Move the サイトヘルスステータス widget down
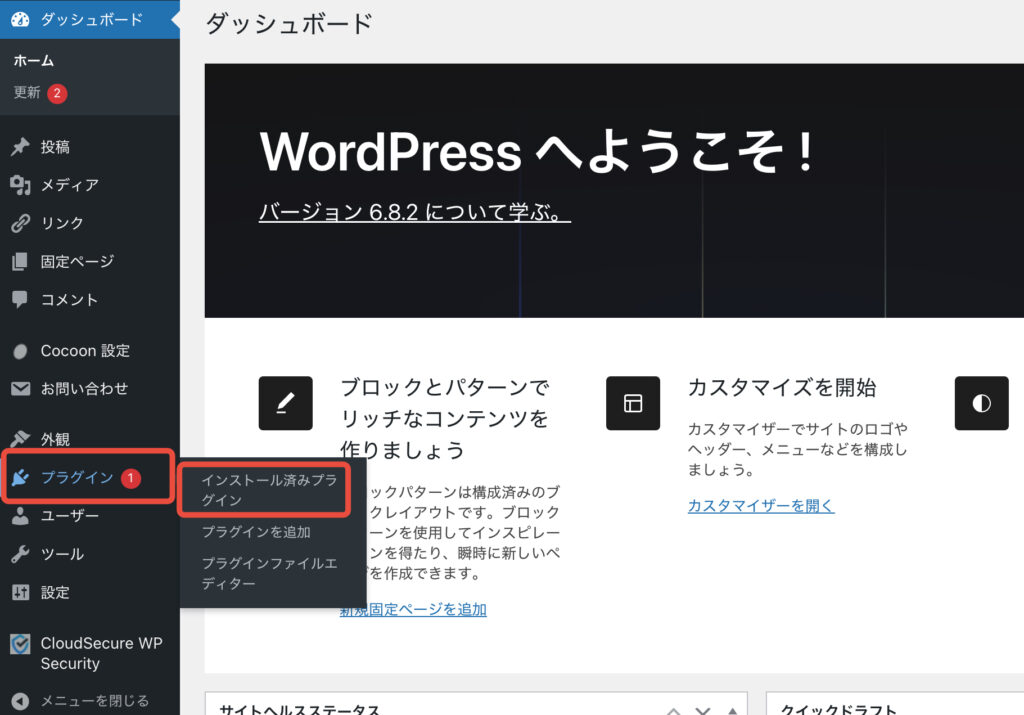 pyautogui.click(x=703, y=710)
